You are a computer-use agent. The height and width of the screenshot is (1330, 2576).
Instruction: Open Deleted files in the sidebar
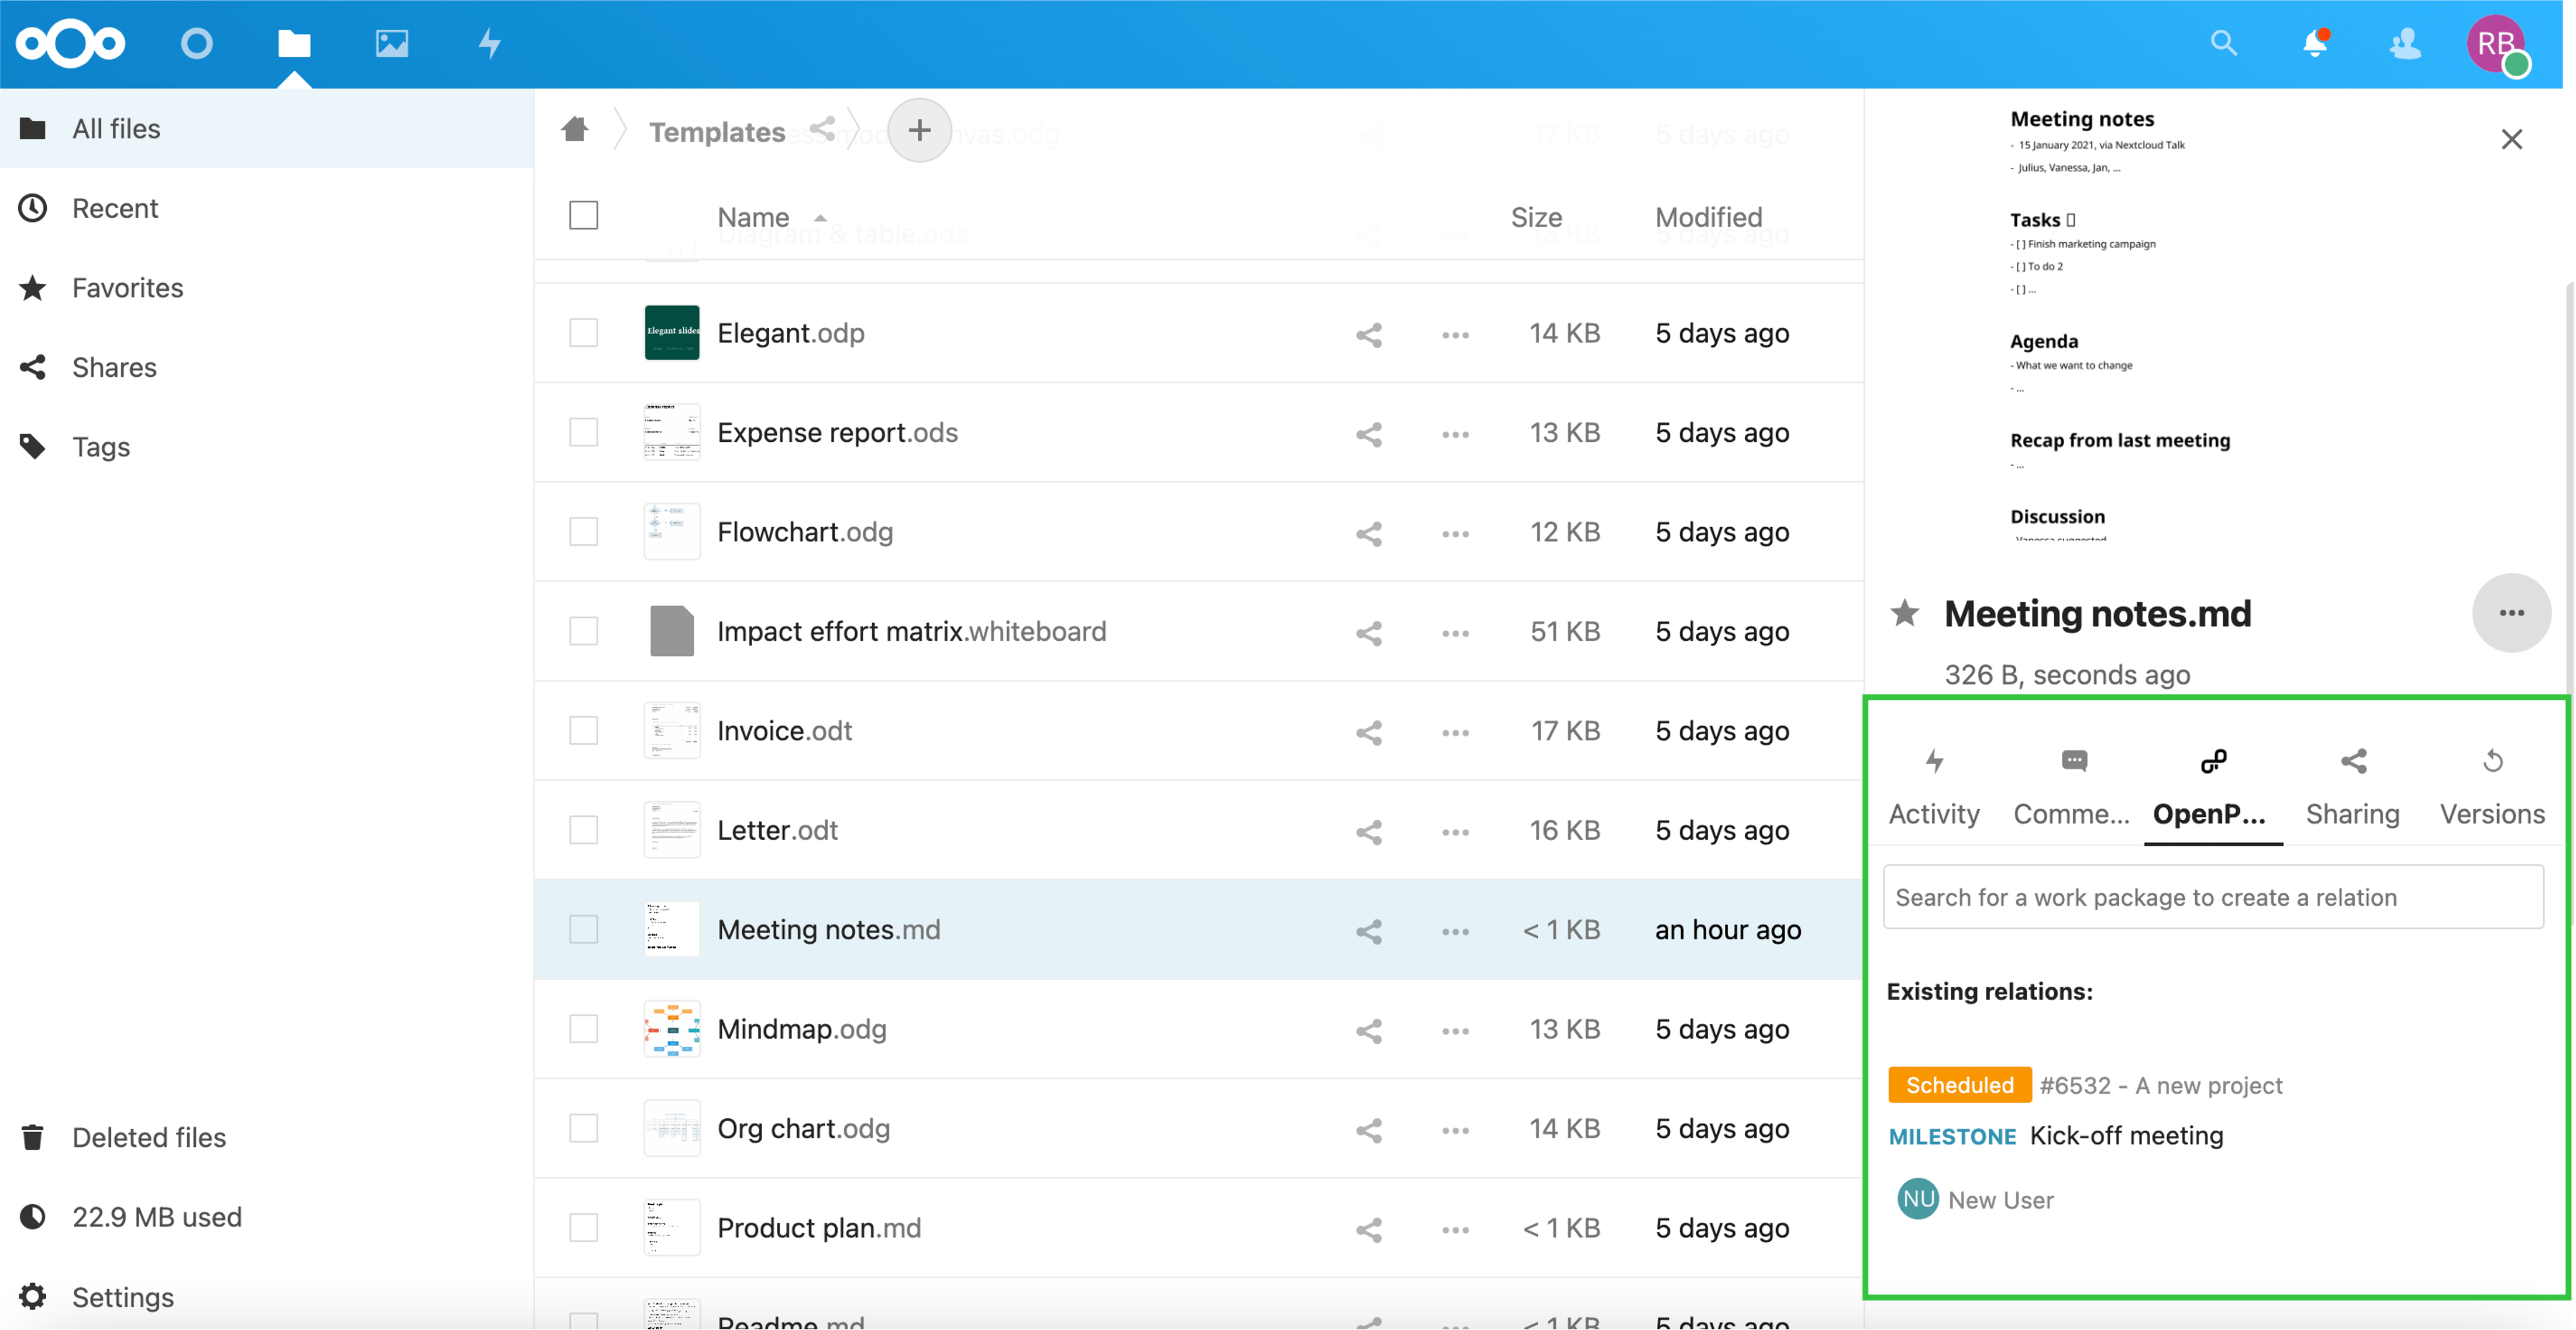click(148, 1137)
